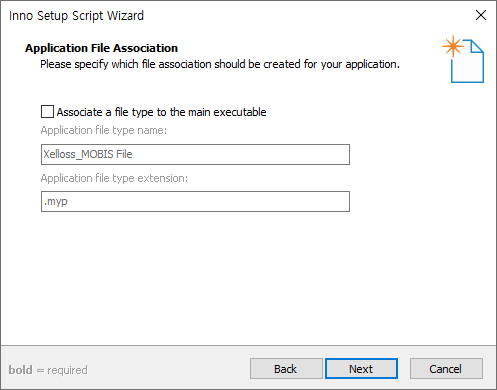Click the word 'required' in the footer hint
Viewport: 497px width, 390px height.
pyautogui.click(x=67, y=370)
